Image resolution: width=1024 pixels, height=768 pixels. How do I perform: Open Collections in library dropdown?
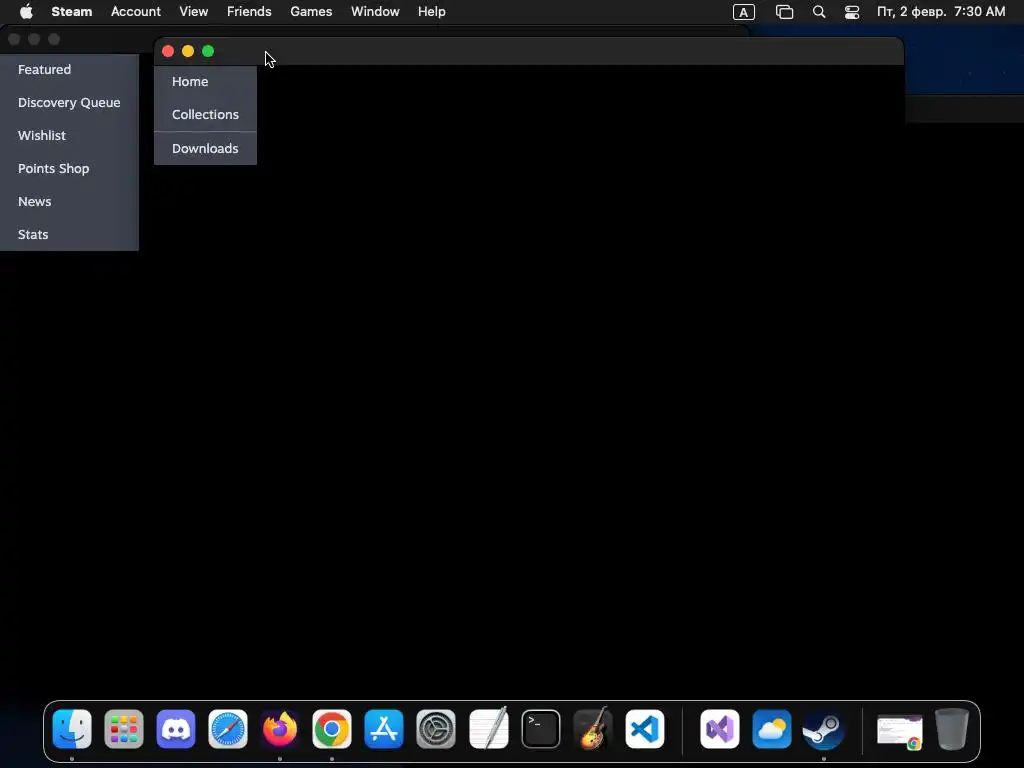[205, 114]
